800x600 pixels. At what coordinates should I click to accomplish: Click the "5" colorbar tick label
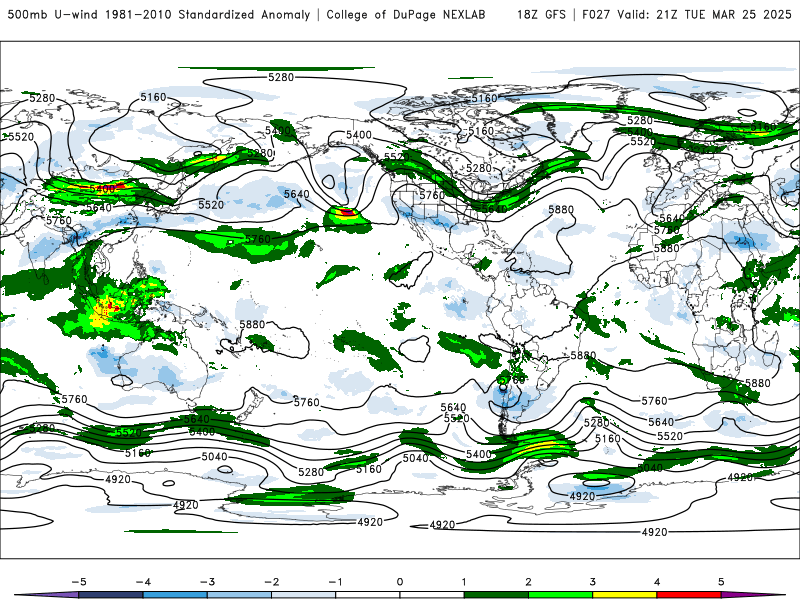coord(721,582)
